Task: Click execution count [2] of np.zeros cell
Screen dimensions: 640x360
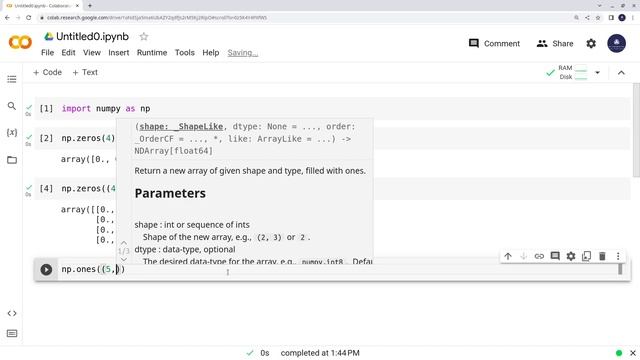Action: tap(46, 138)
